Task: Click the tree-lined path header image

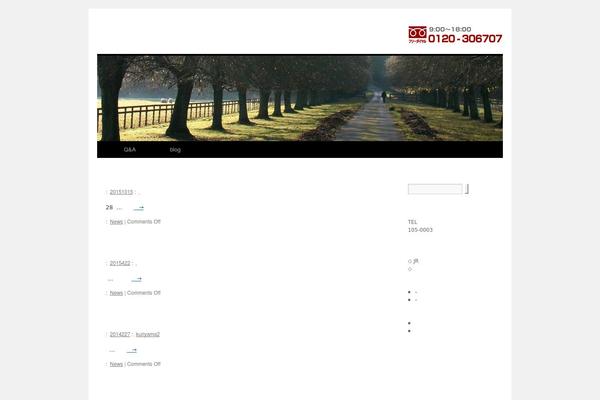Action: [300, 98]
